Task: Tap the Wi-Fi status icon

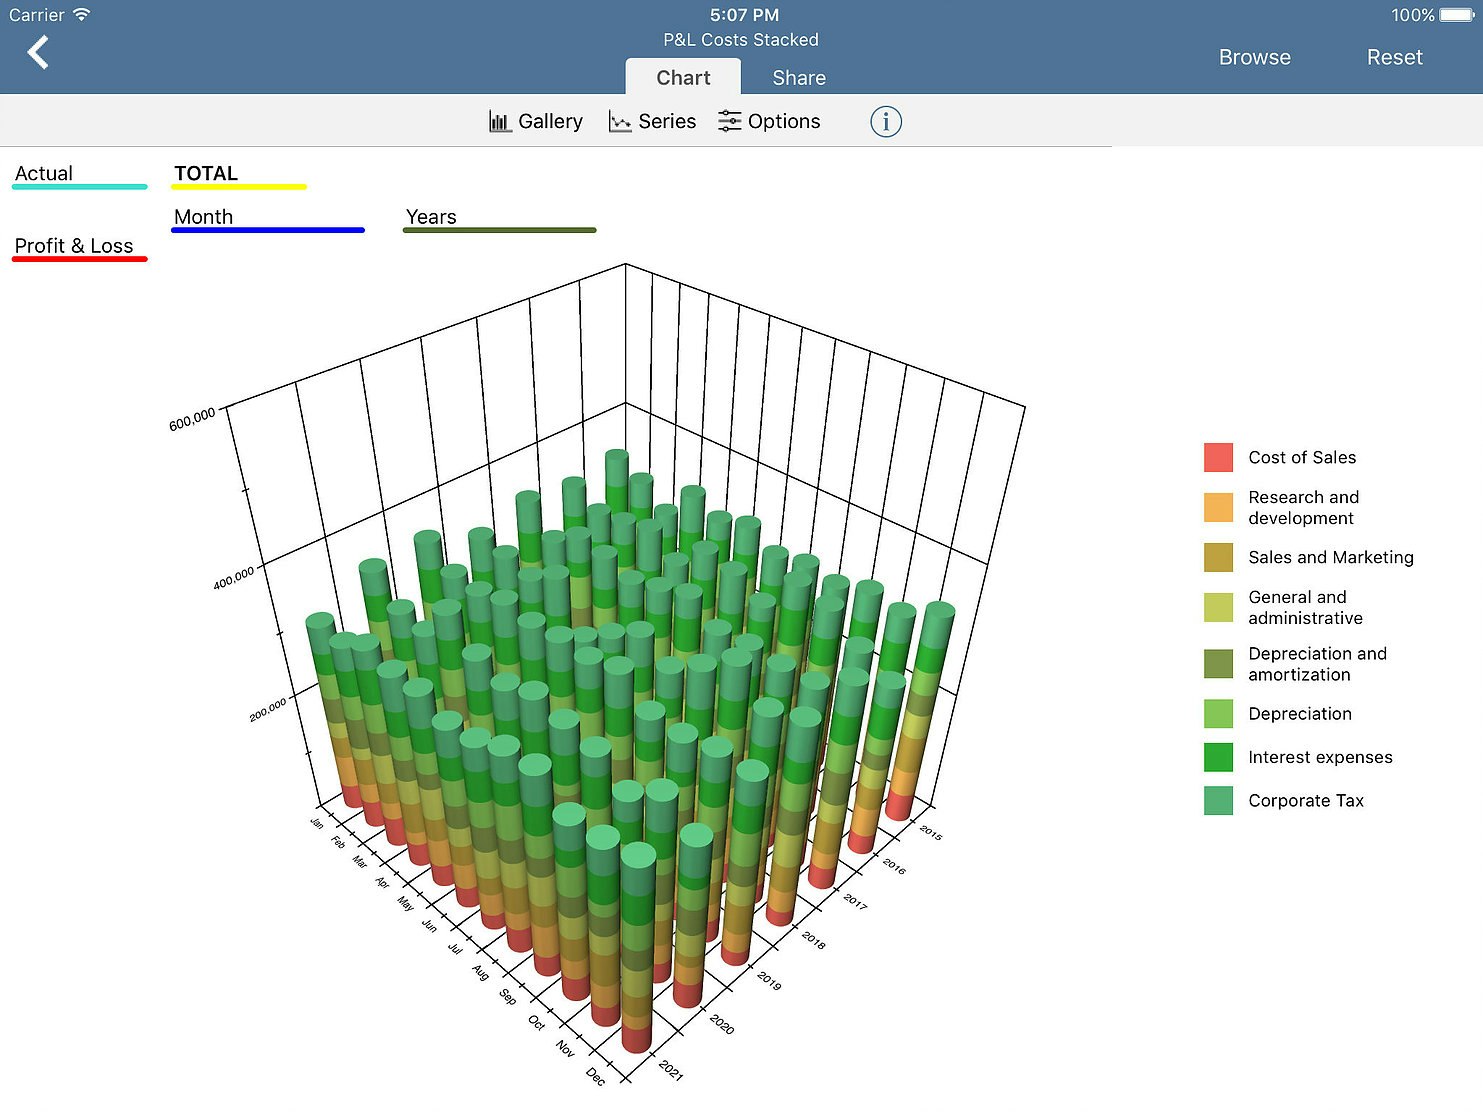Action: 82,14
